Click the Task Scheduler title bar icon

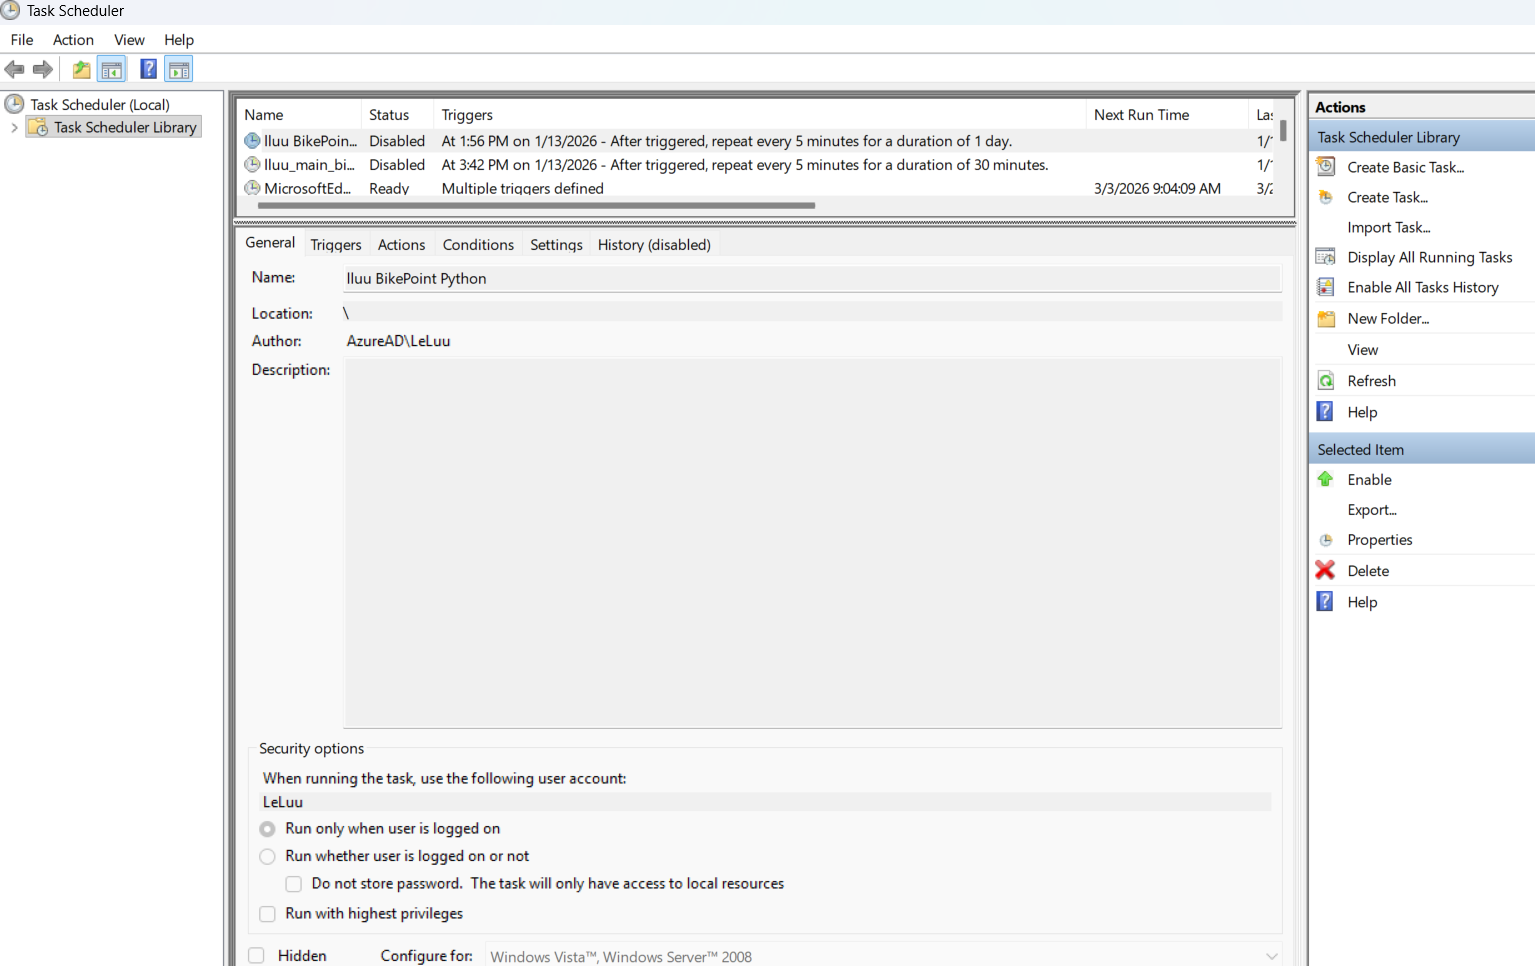(x=11, y=10)
